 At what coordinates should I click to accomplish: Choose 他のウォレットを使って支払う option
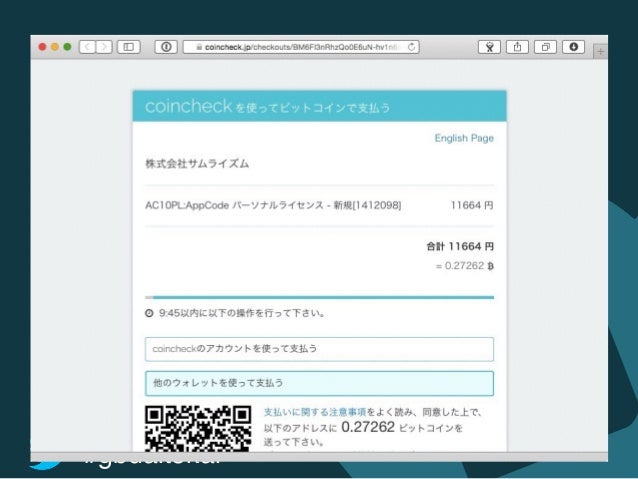click(319, 383)
